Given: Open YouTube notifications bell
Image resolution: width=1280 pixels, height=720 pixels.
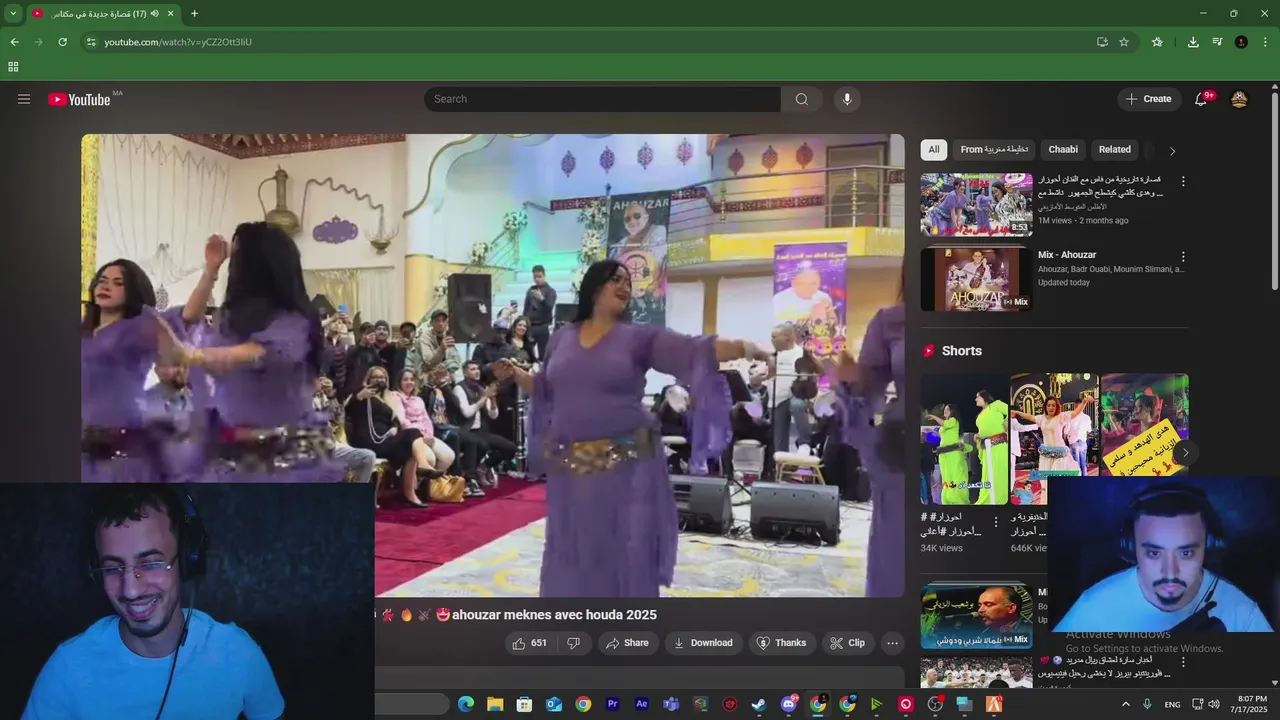Looking at the screenshot, I should coord(1201,99).
